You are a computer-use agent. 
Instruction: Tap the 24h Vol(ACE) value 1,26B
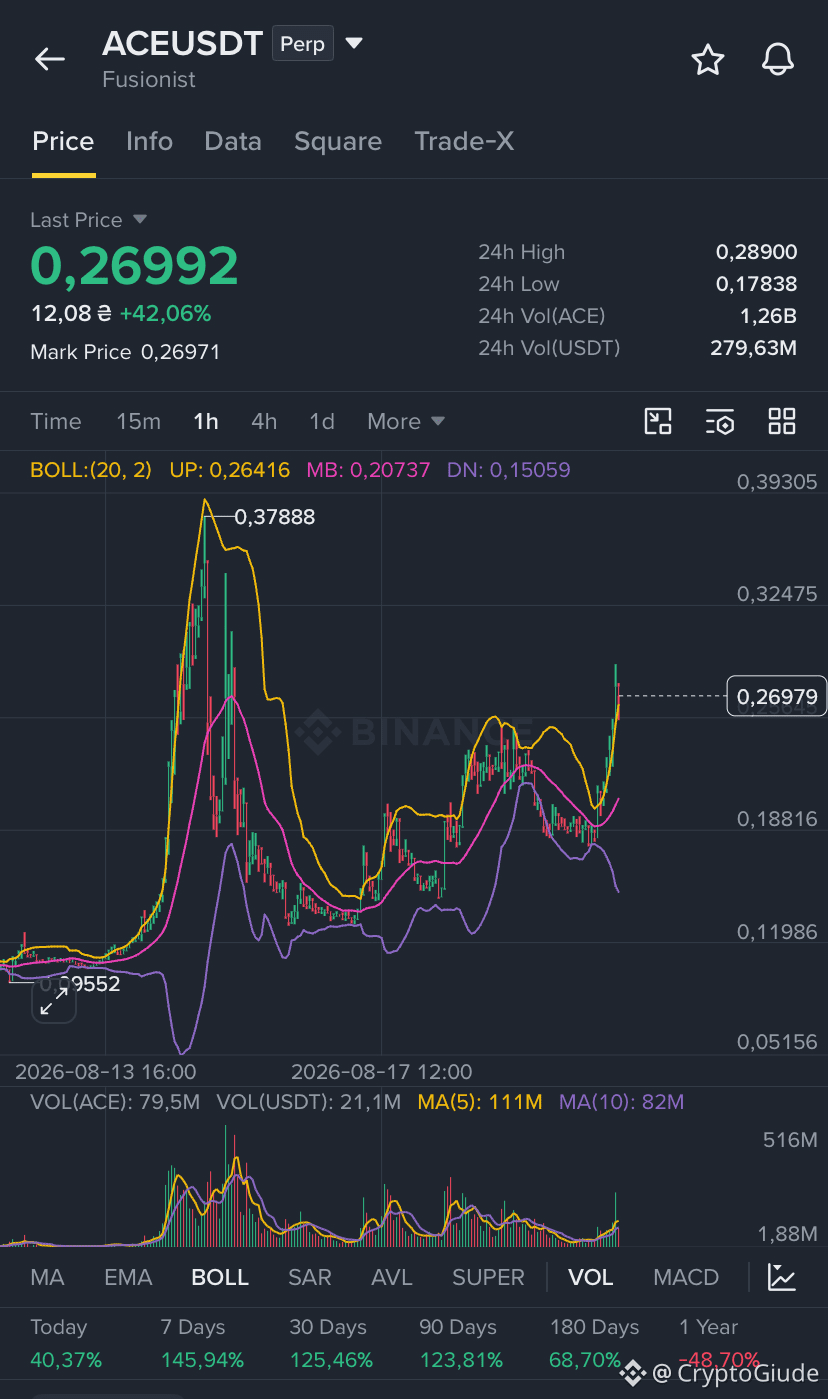769,316
